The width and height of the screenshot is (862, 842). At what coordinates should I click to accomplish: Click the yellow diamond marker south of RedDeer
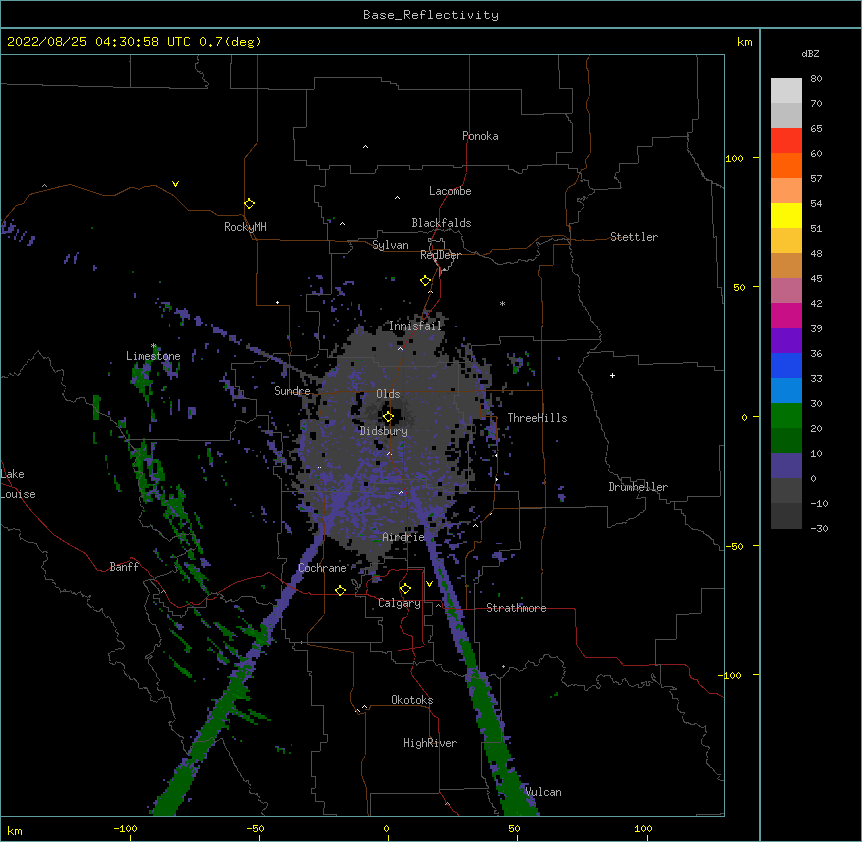pyautogui.click(x=425, y=281)
